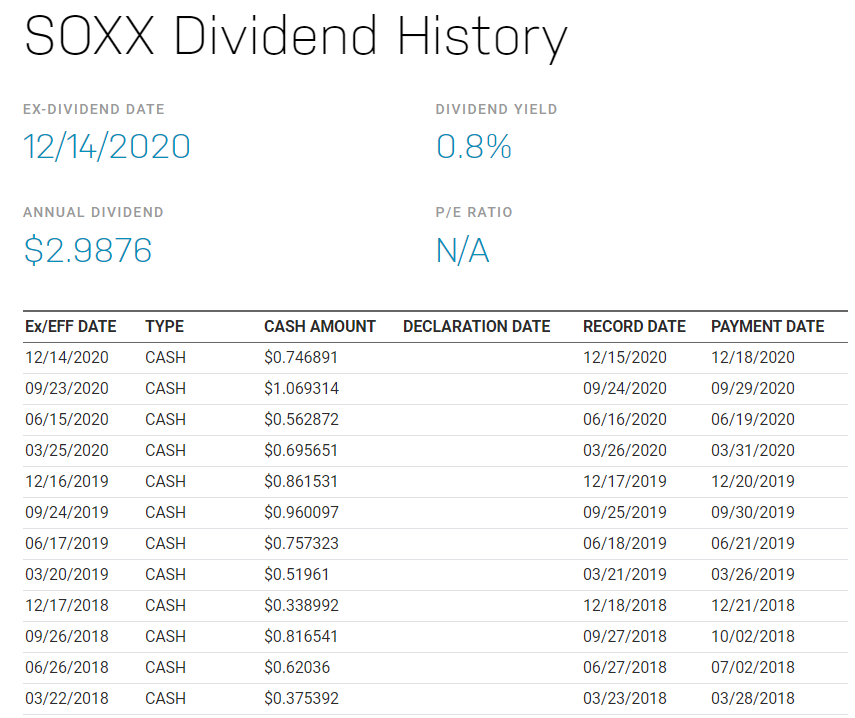Click cash amount $1.069314
855x718 pixels.
point(302,388)
